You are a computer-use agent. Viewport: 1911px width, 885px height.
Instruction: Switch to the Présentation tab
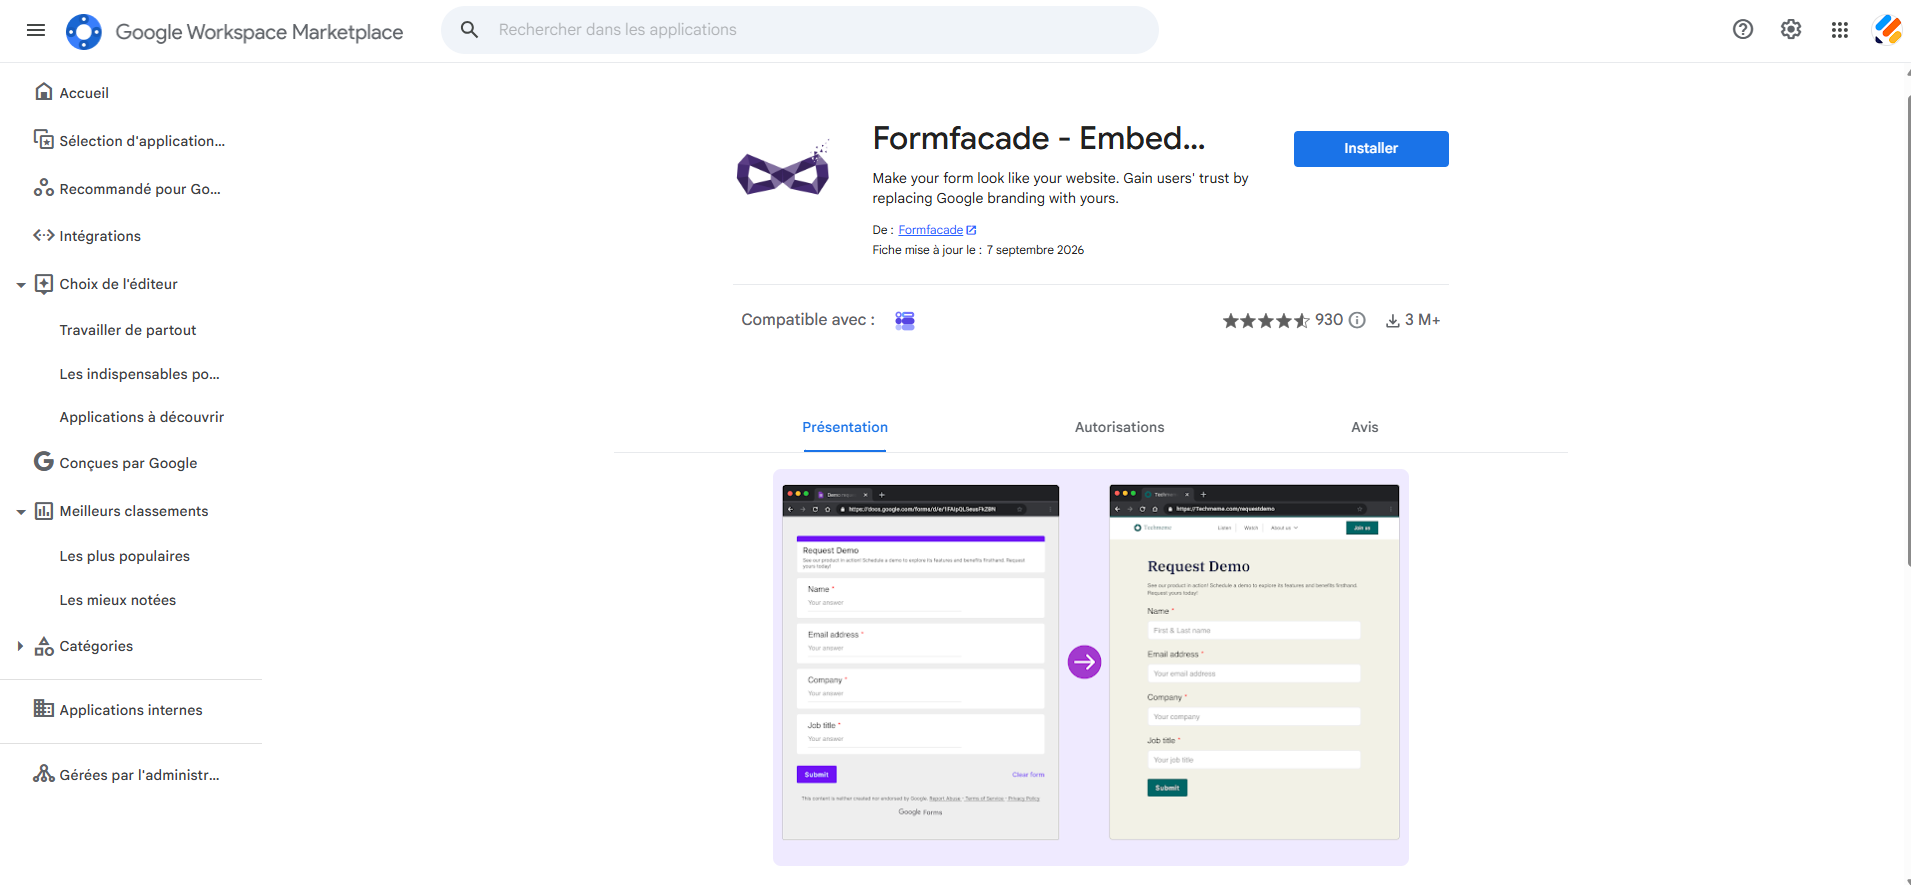click(x=845, y=427)
